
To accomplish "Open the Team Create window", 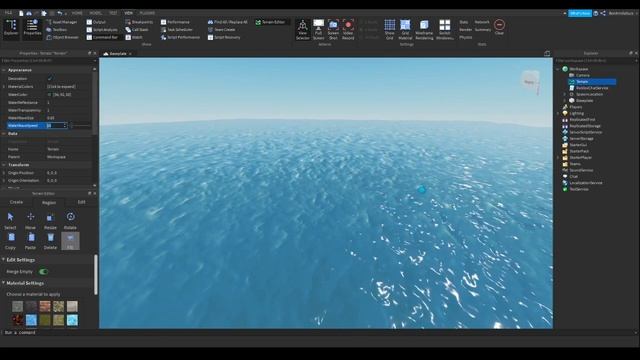I will click(x=222, y=30).
